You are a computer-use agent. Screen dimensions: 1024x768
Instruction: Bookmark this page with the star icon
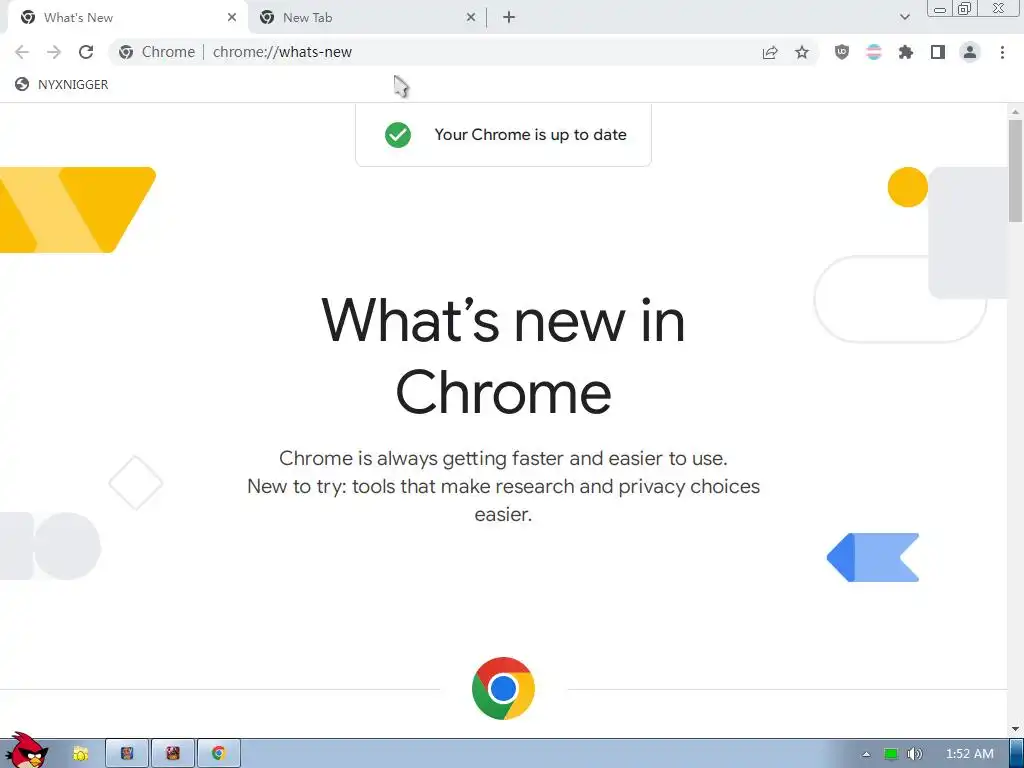point(802,52)
